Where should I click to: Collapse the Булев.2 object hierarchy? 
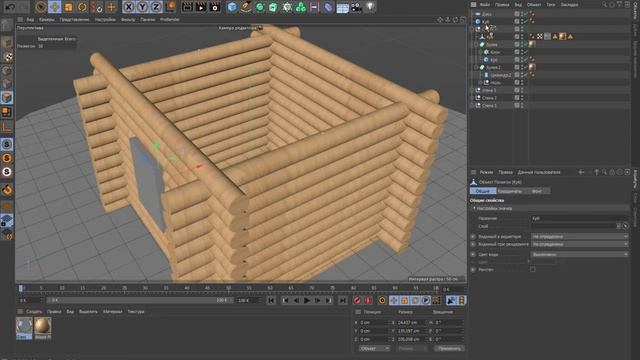pos(476,67)
